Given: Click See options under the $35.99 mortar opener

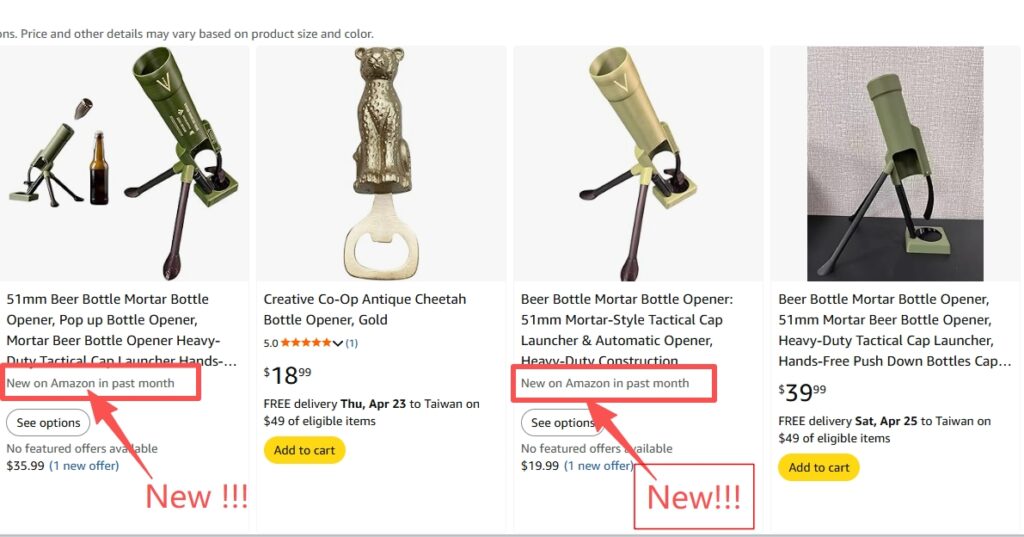Looking at the screenshot, I should (x=48, y=423).
